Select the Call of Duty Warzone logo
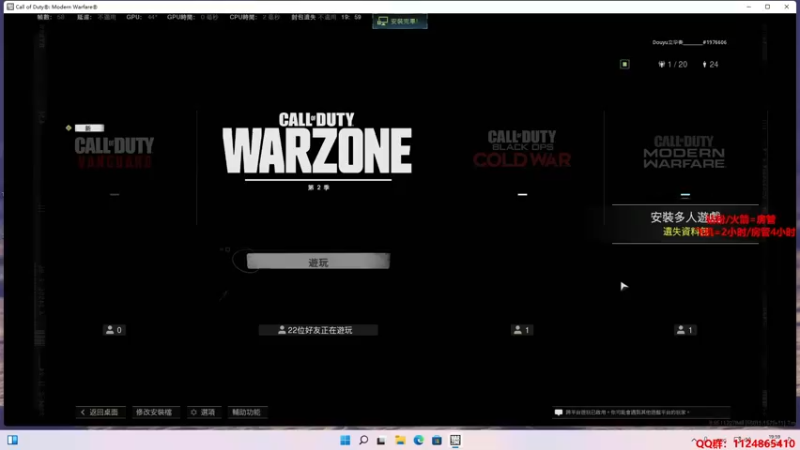The width and height of the screenshot is (800, 450). pyautogui.click(x=317, y=144)
